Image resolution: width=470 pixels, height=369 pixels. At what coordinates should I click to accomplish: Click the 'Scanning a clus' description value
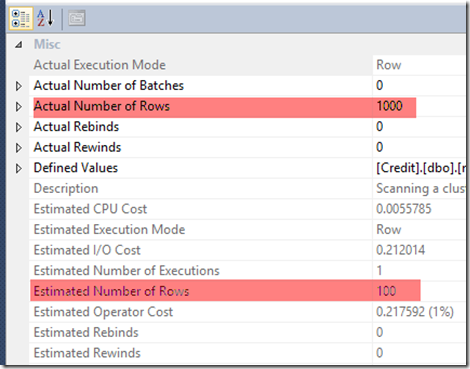coord(421,189)
